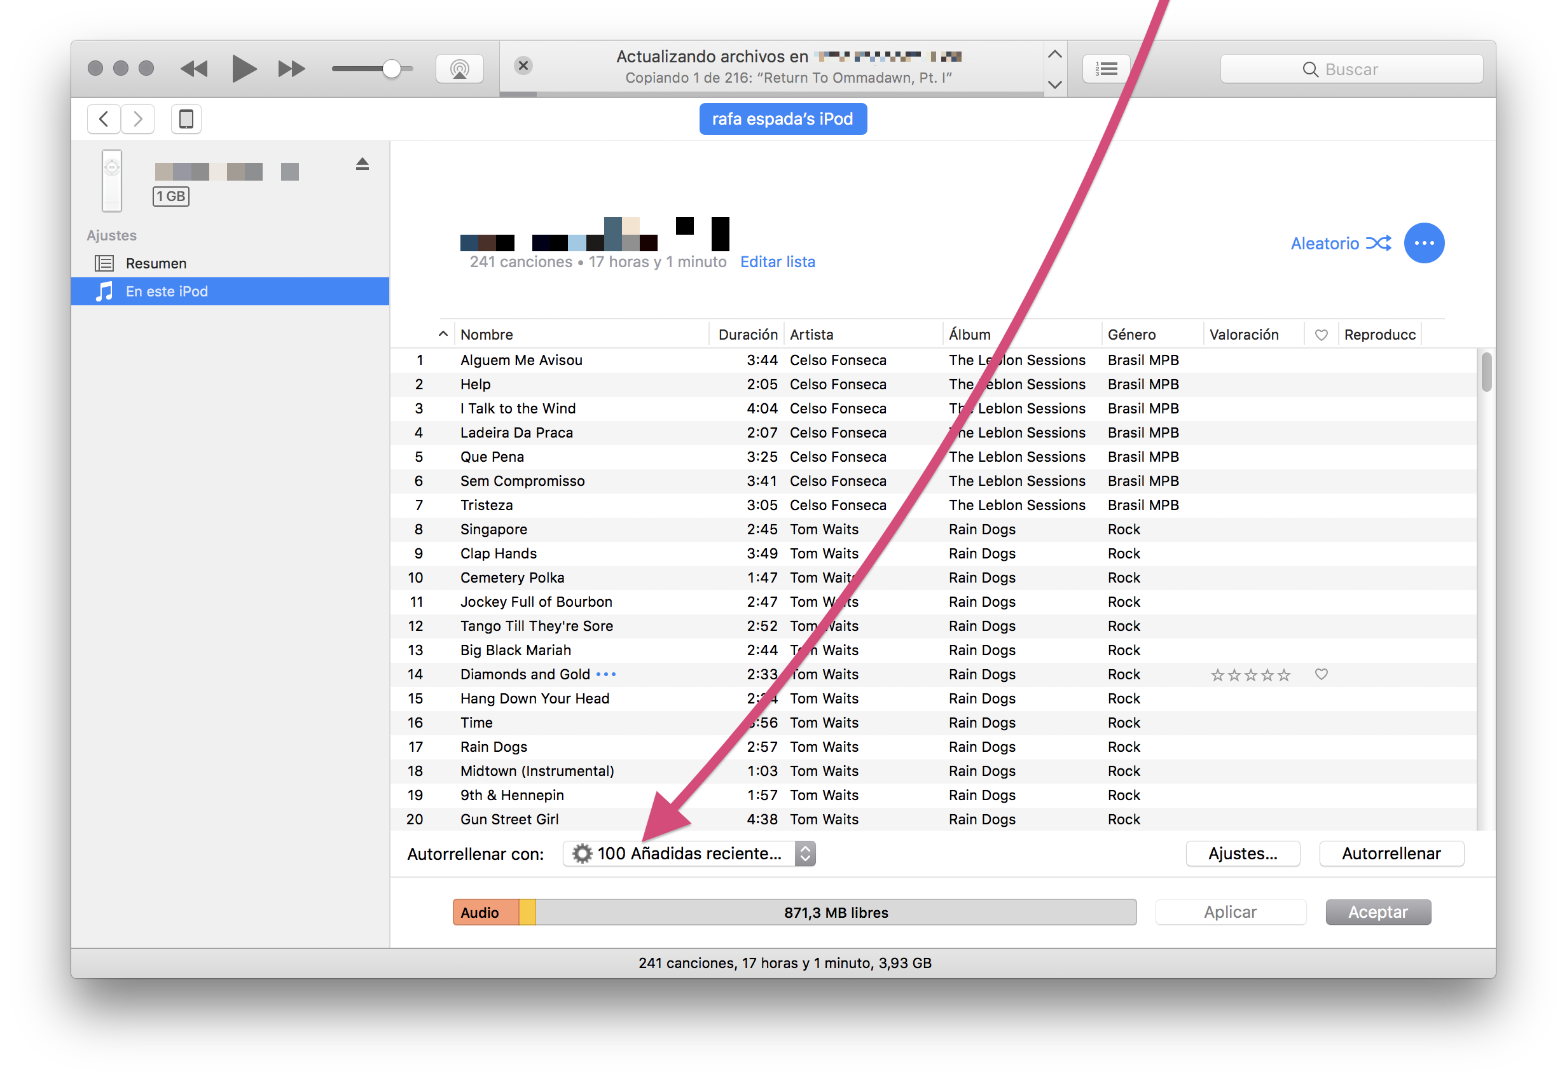Open options dots for Diamonds and Gold

[606, 675]
